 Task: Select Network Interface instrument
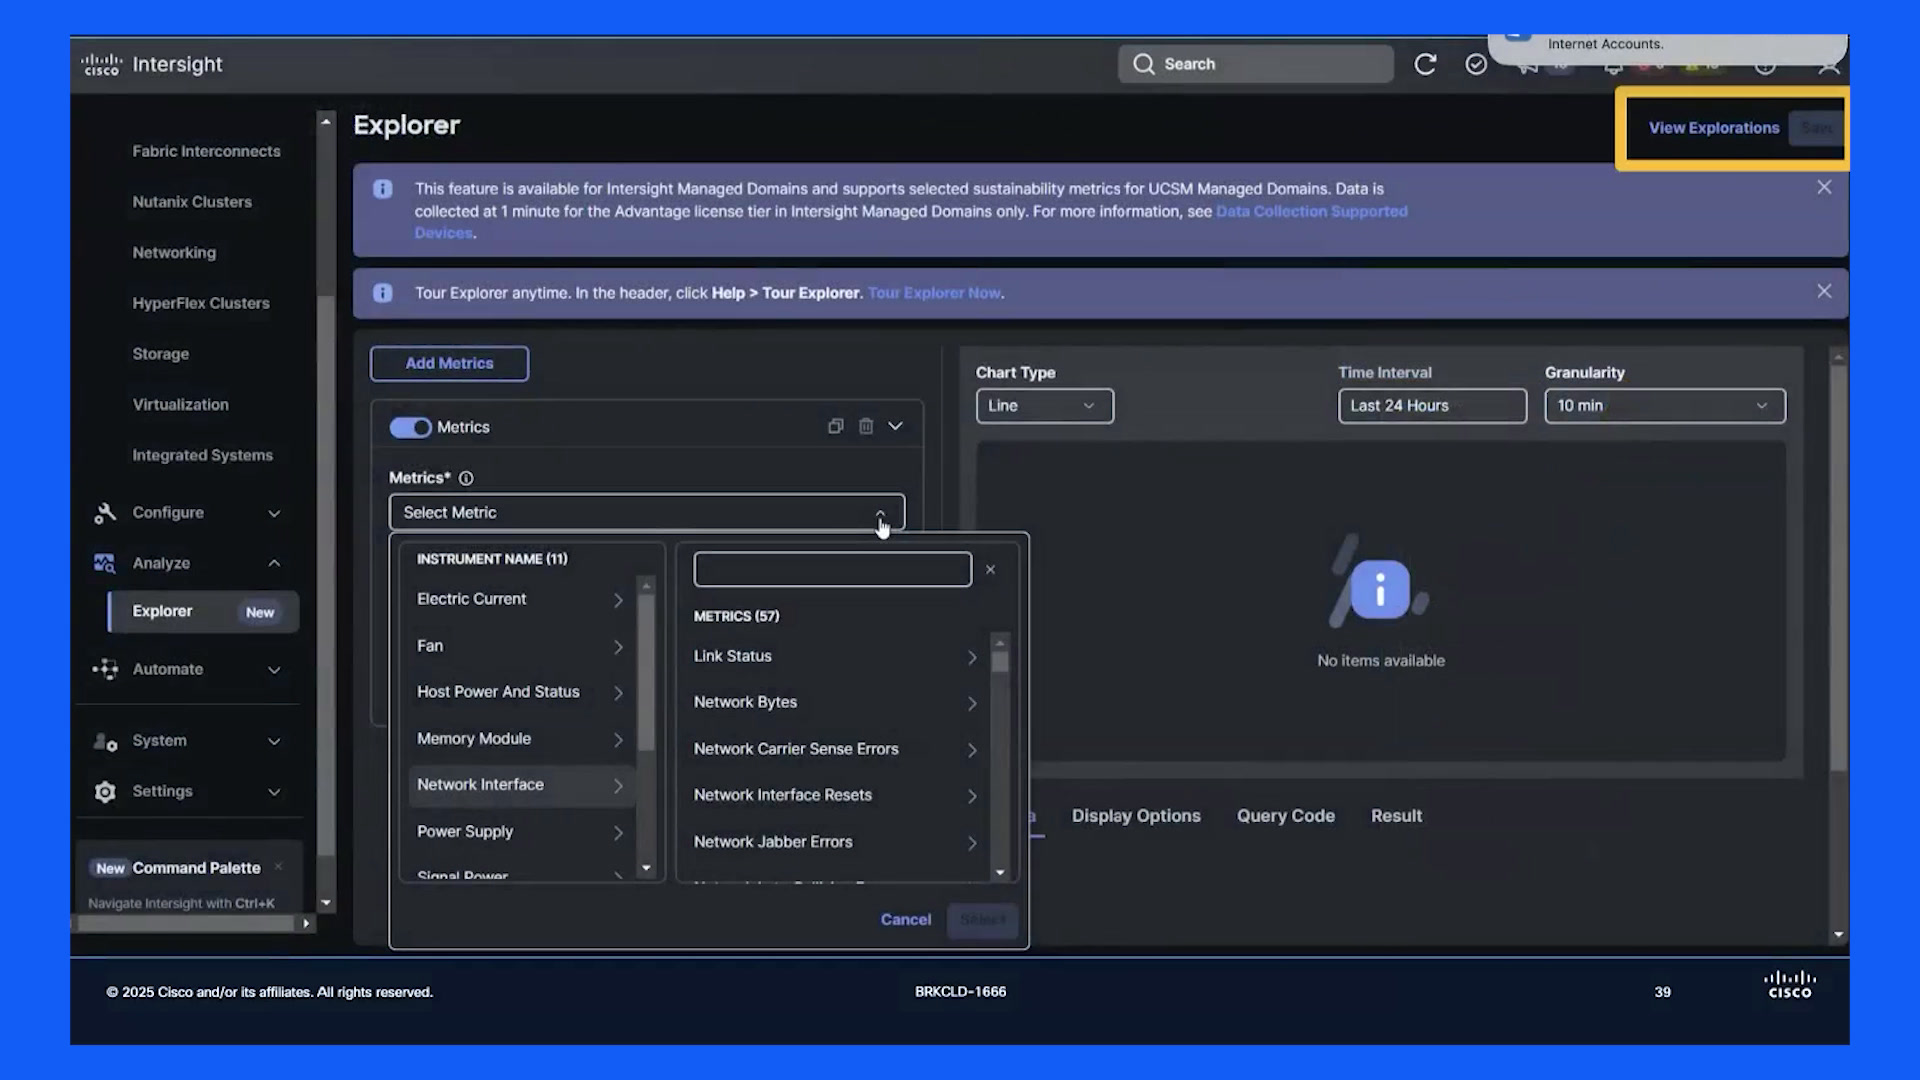pos(520,786)
